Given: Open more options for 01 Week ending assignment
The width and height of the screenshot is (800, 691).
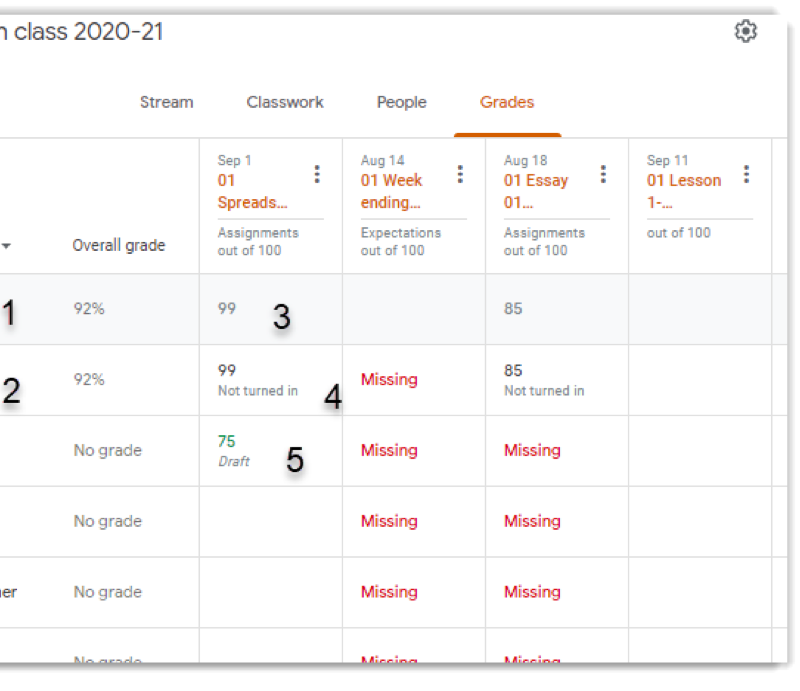Looking at the screenshot, I should pos(460,175).
